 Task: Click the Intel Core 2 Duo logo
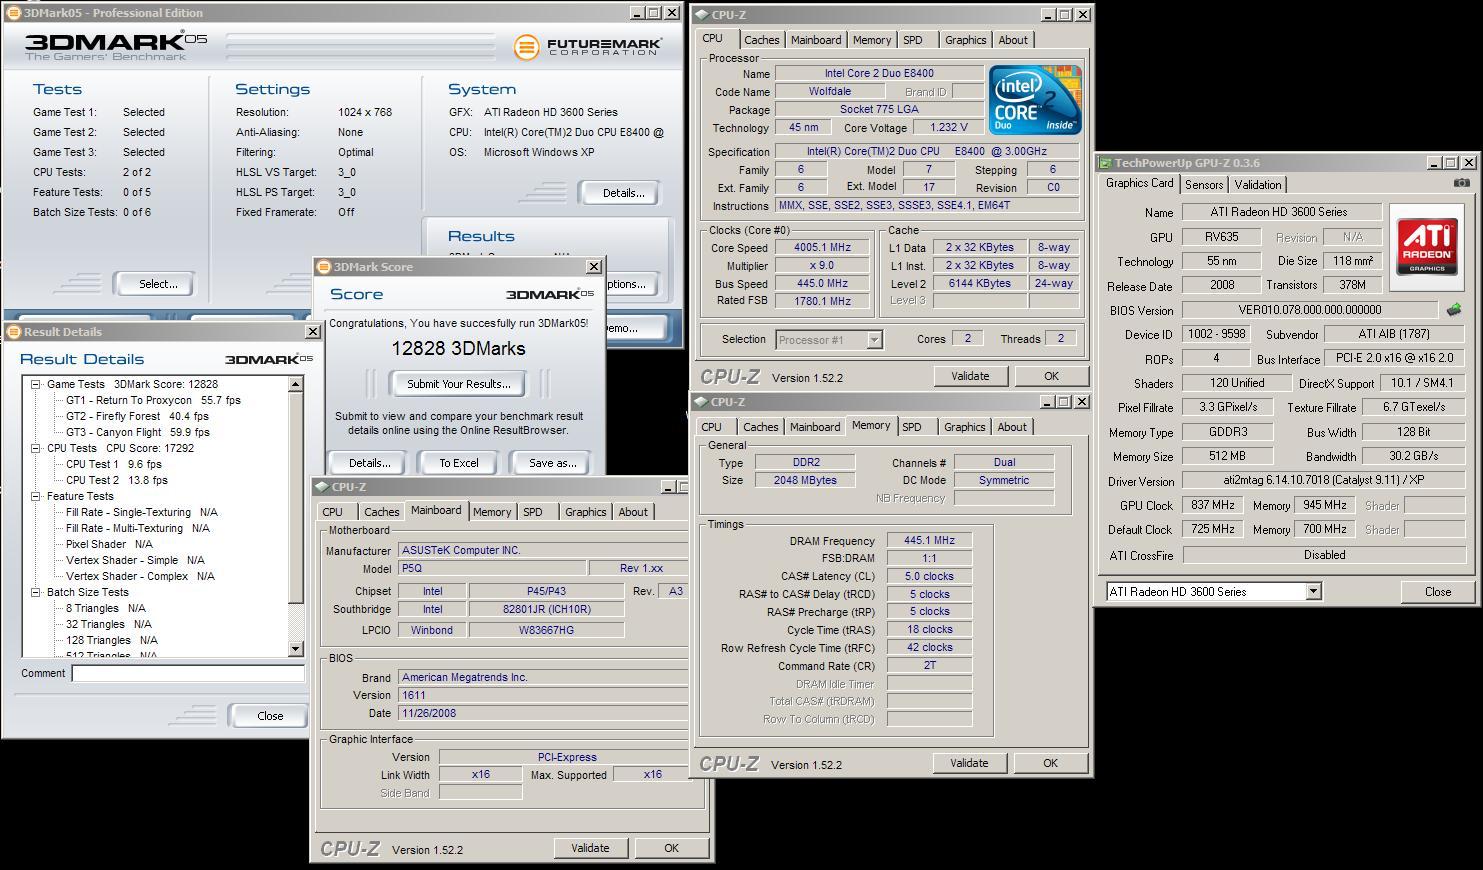(1035, 100)
